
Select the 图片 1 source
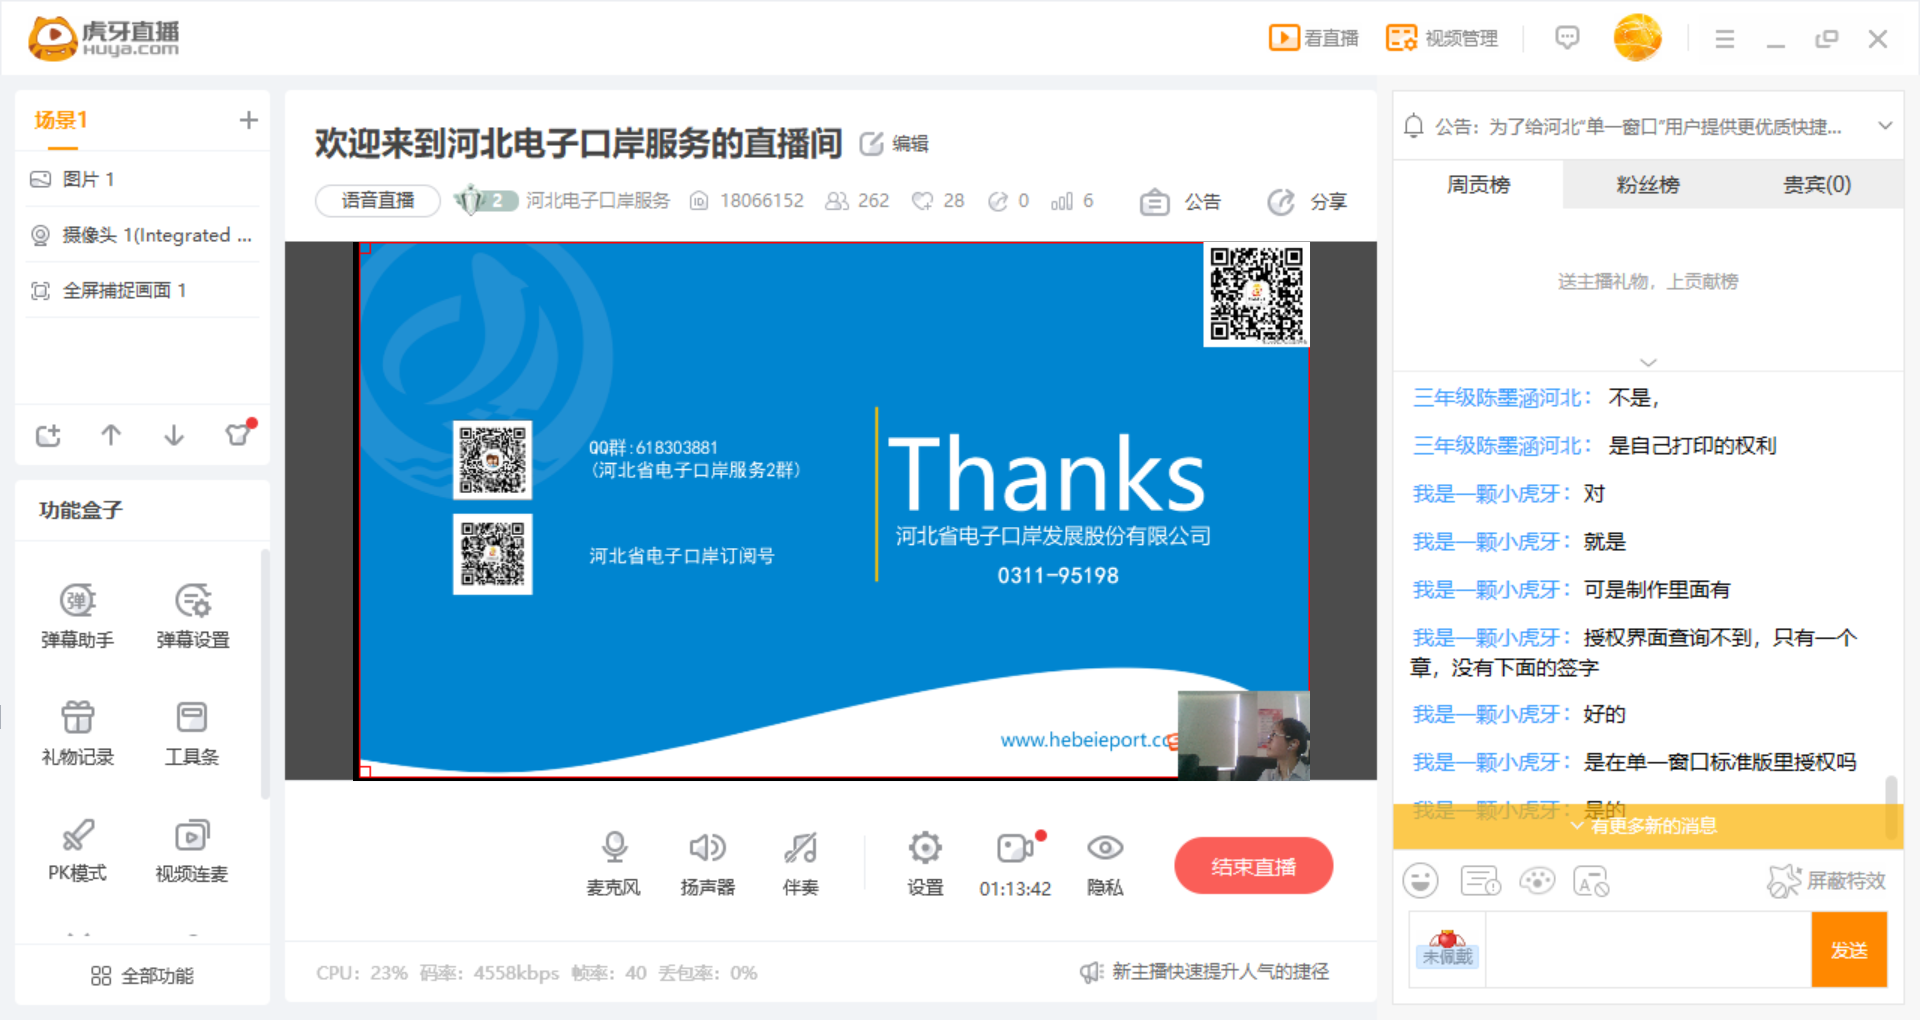pyautogui.click(x=142, y=179)
